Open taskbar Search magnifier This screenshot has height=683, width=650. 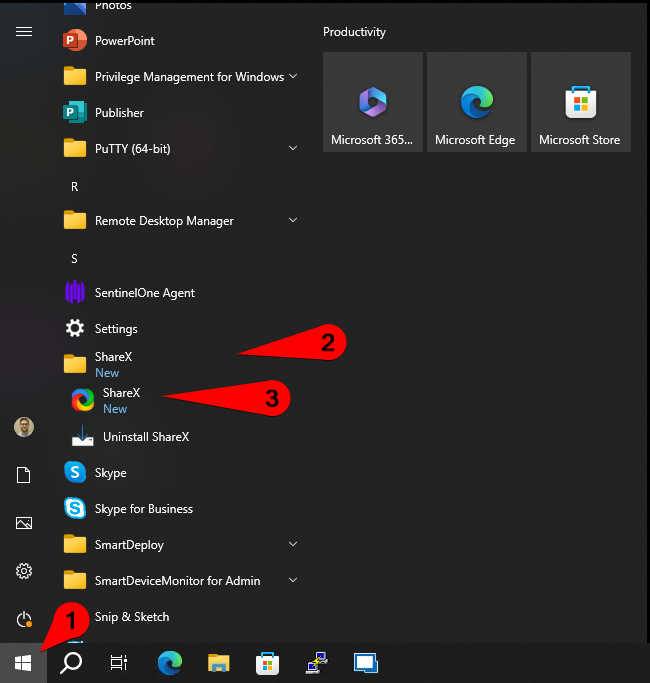coord(71,663)
